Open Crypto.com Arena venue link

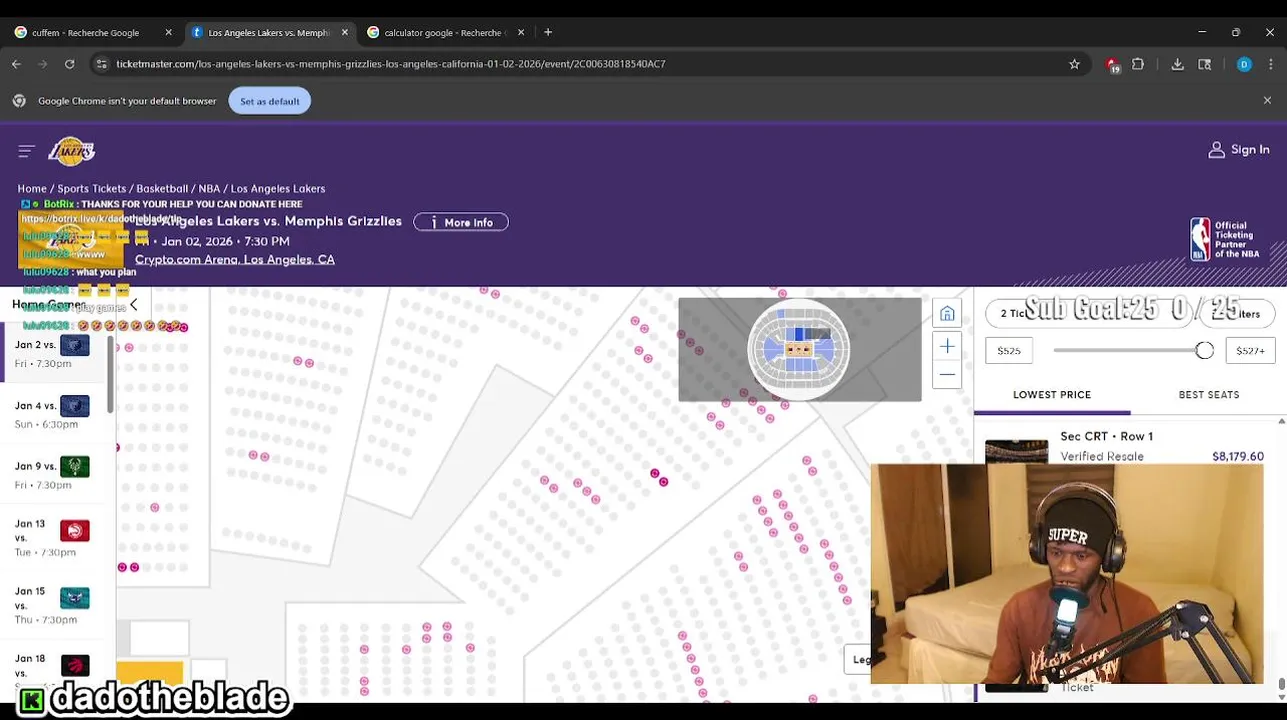[235, 260]
